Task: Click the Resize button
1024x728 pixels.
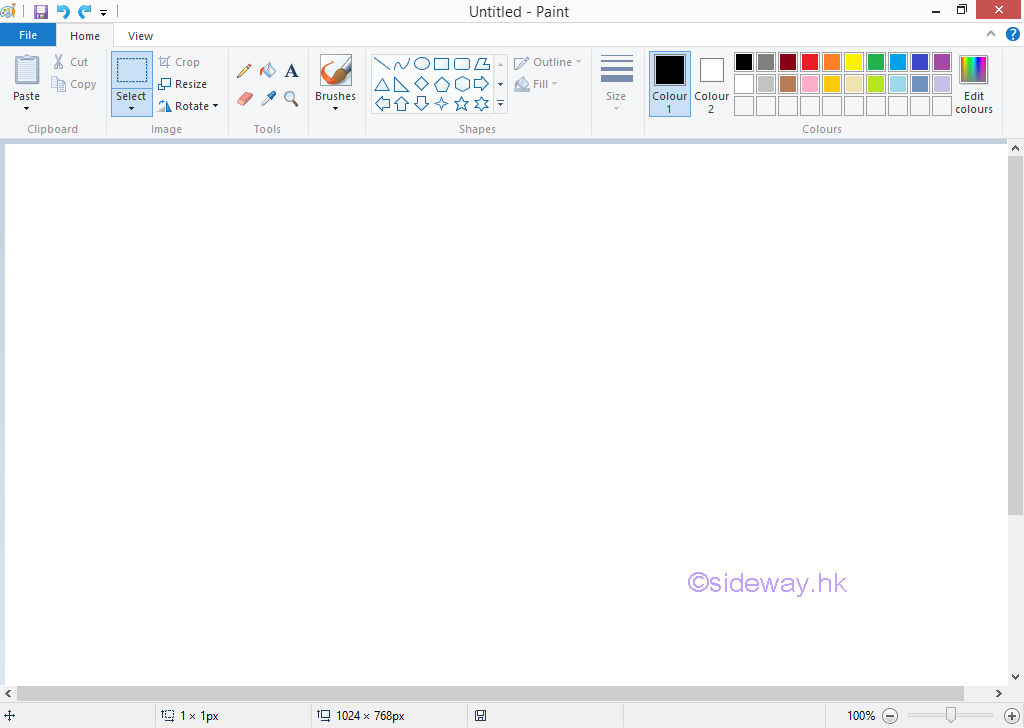Action: click(183, 84)
